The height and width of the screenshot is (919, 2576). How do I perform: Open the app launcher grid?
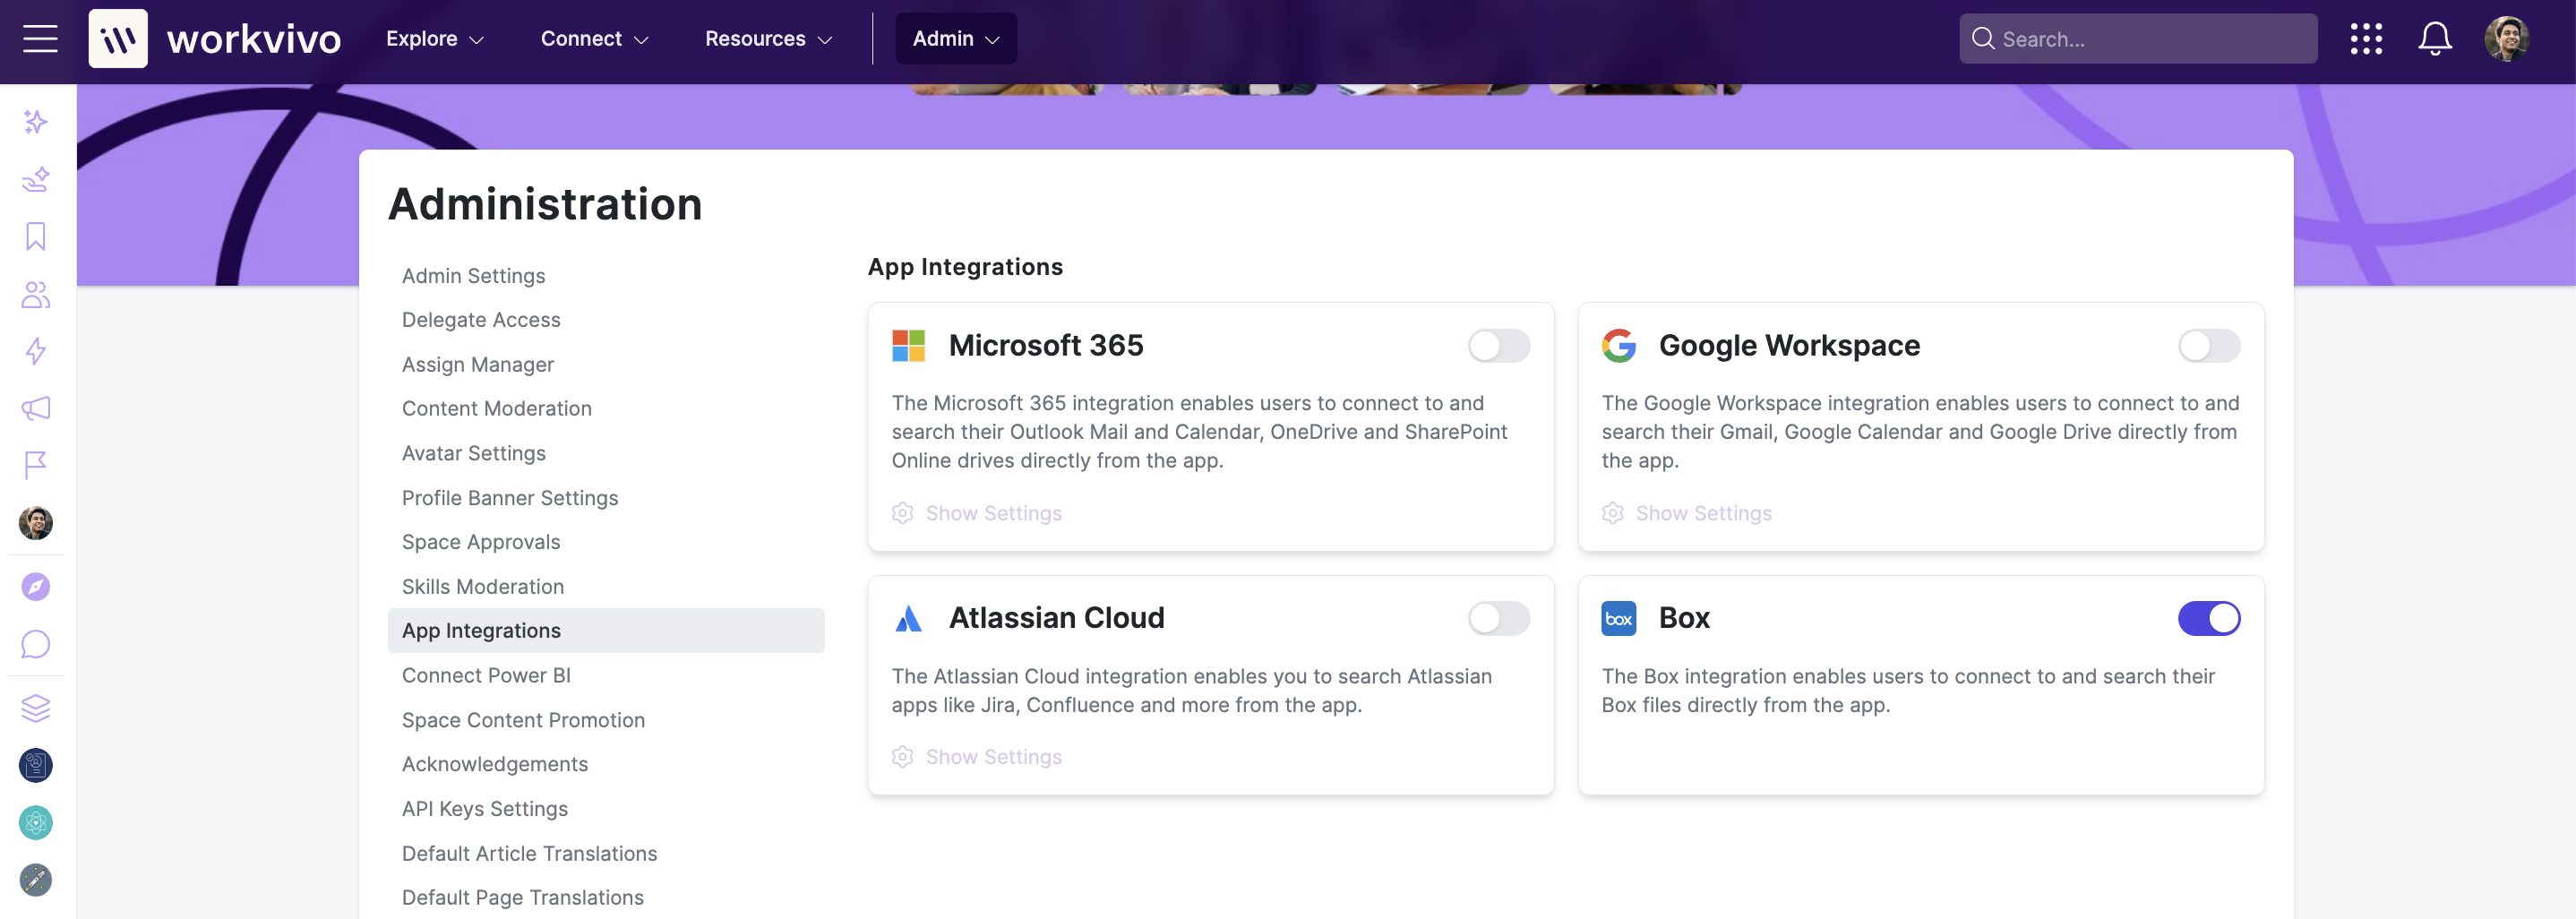2366,39
